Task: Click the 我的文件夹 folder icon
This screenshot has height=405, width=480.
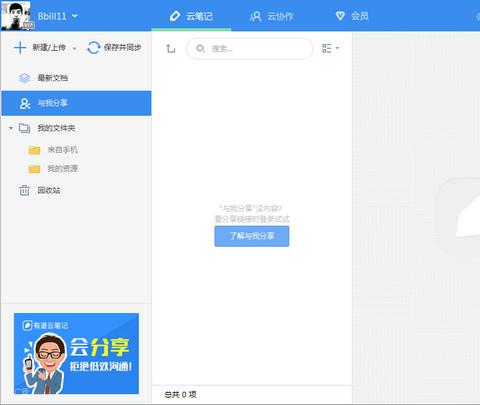Action: (x=24, y=128)
